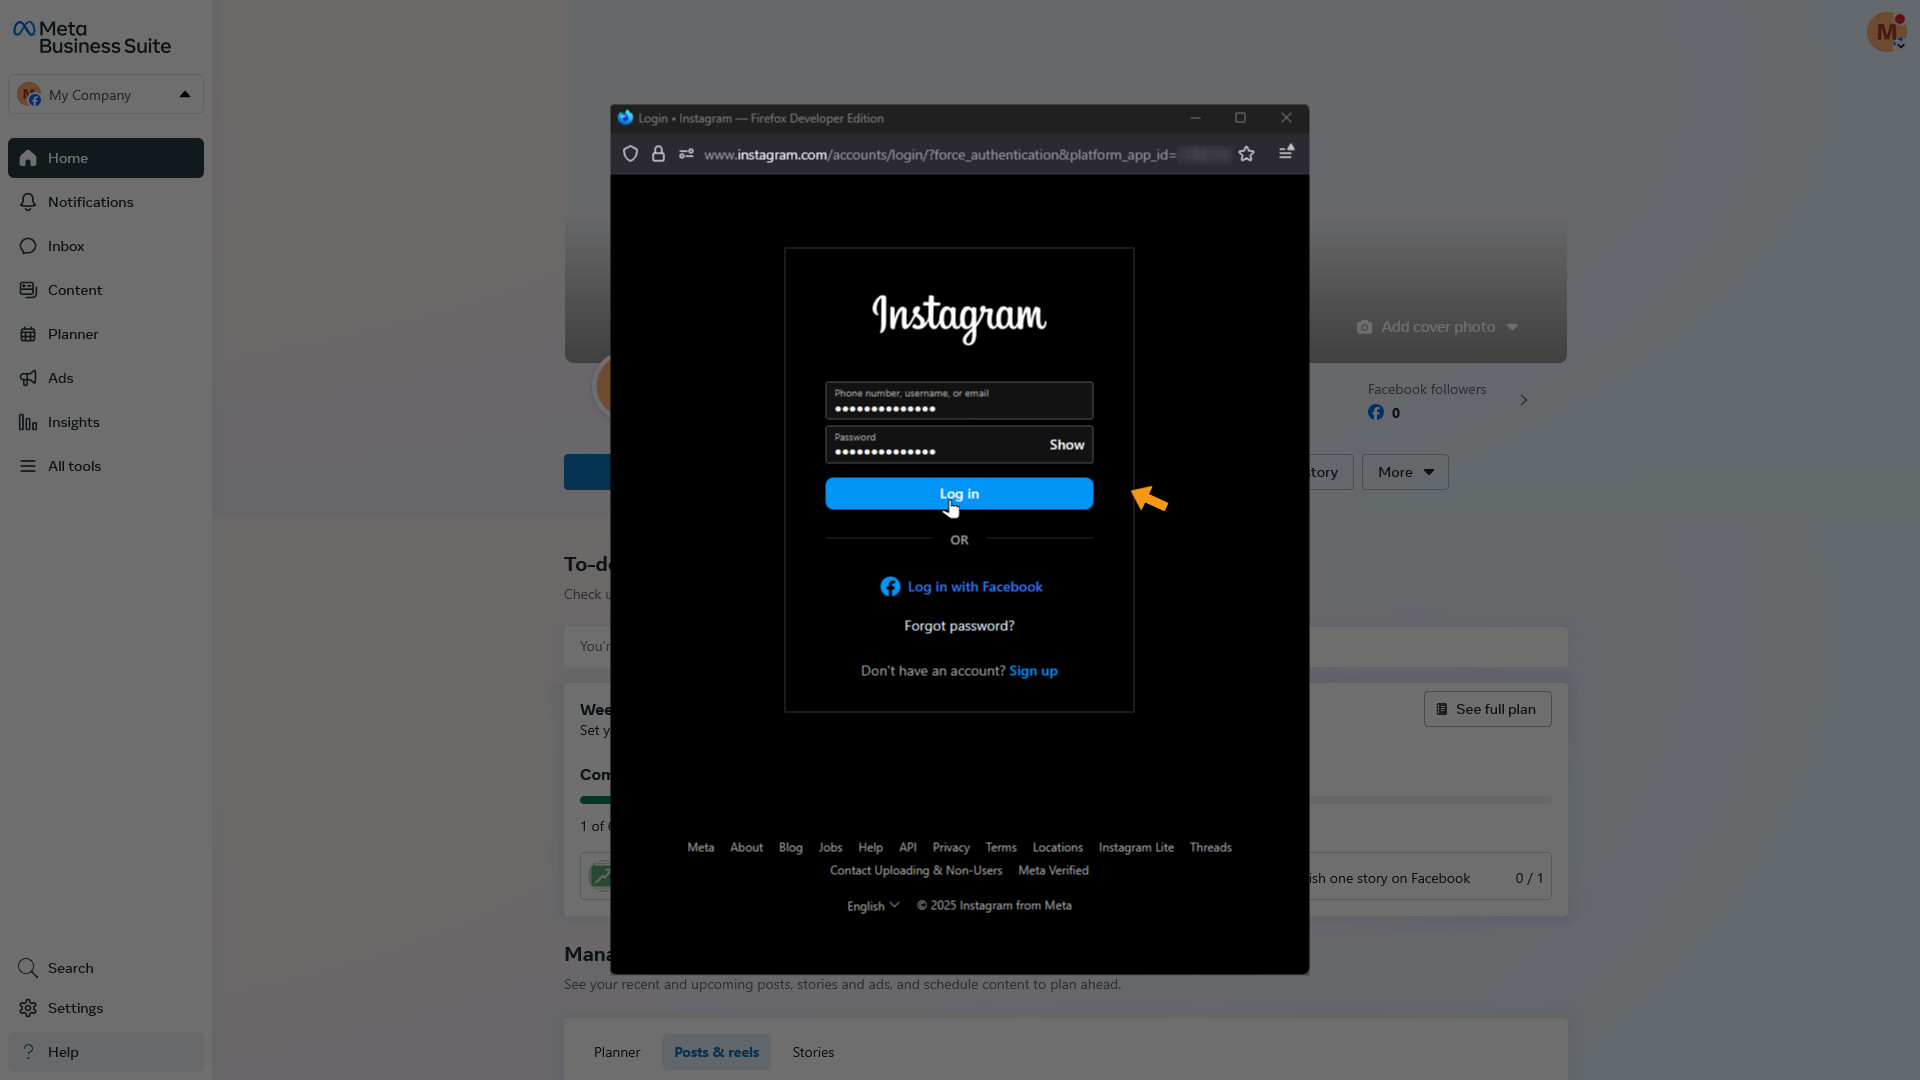Screen dimensions: 1920x1080
Task: Click the See full plan button
Action: 1487,709
